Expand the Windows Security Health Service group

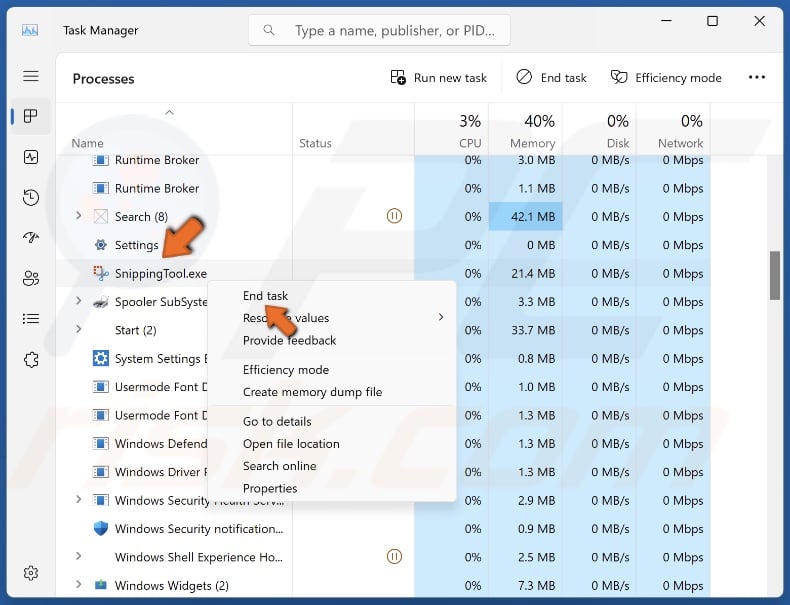79,499
